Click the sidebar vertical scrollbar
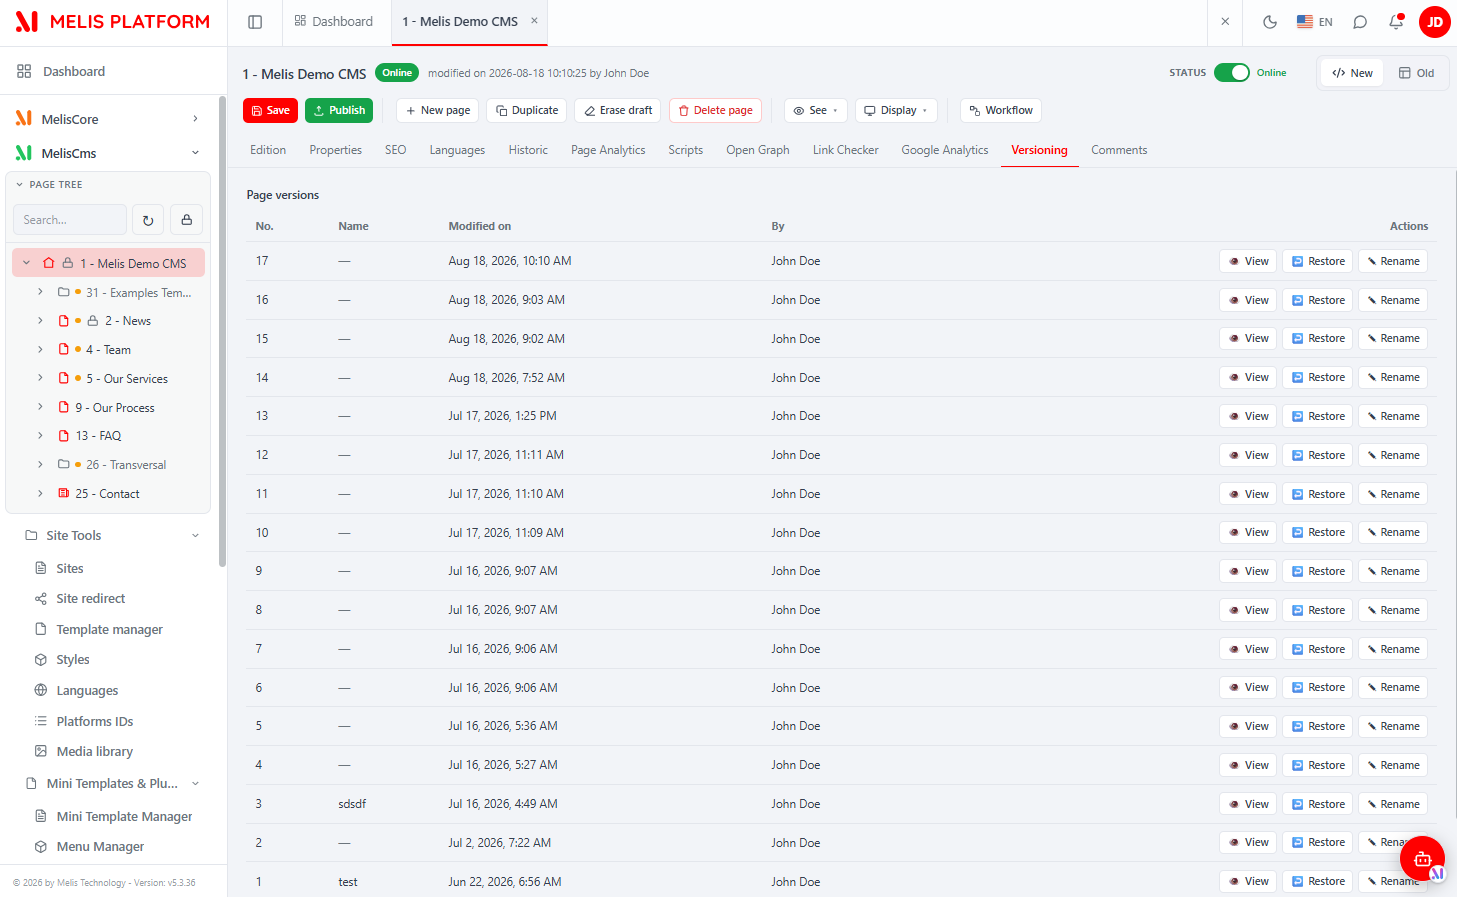 [222, 330]
